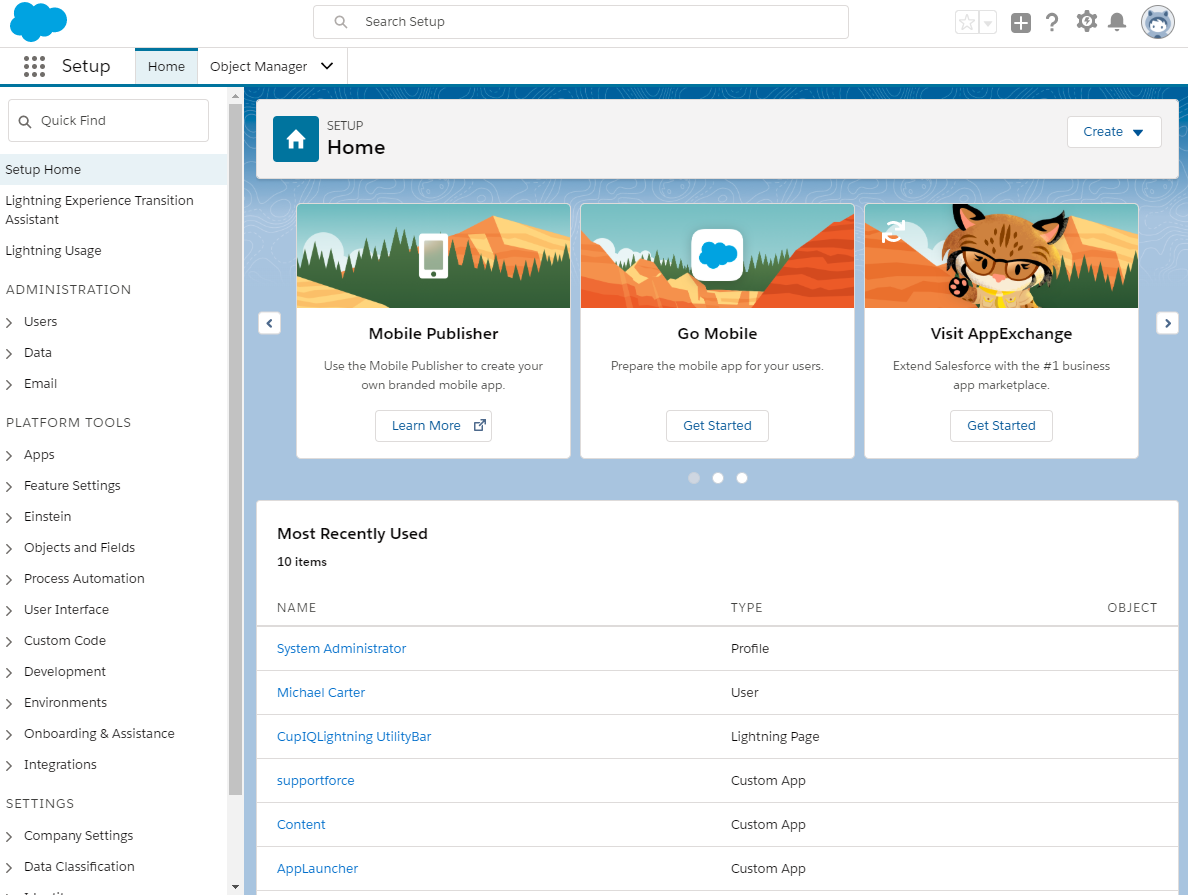
Task: Click the sidebar scrollbar up arrow
Action: pos(235,95)
